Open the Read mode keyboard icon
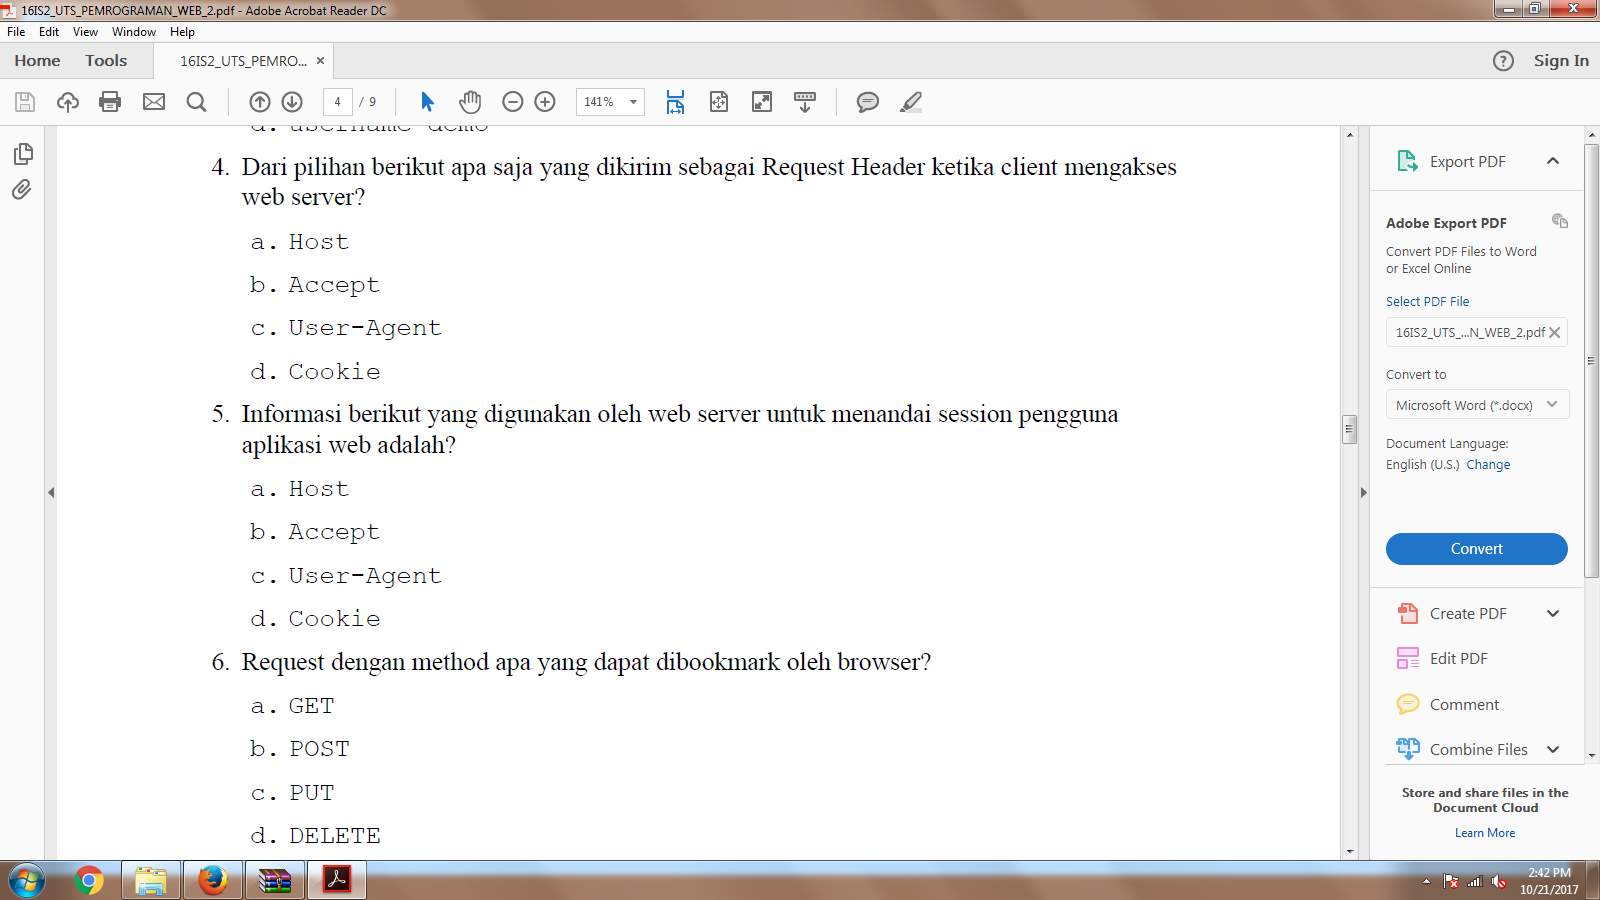The image size is (1600, 900). 805,102
